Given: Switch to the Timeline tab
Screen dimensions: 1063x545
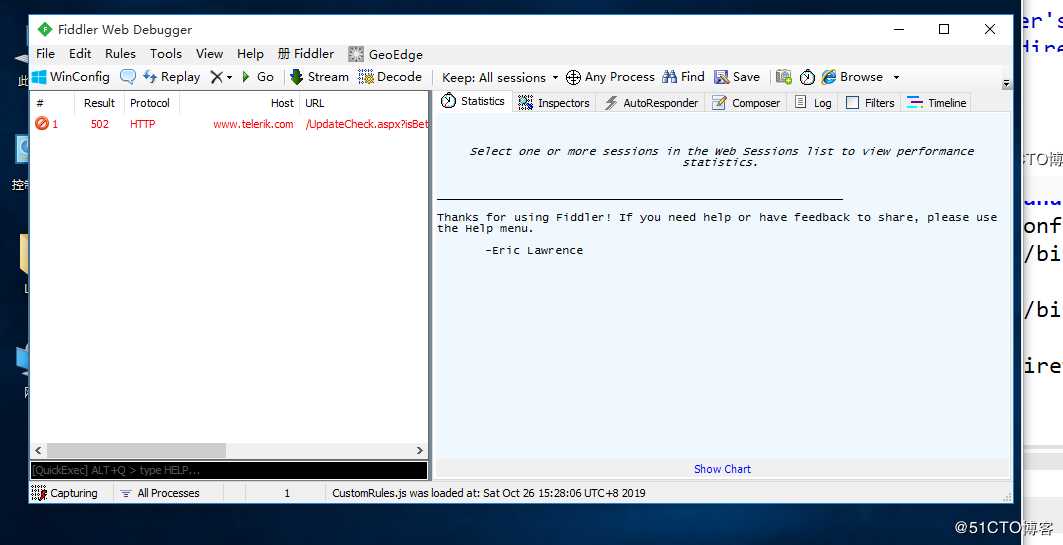Looking at the screenshot, I should (x=936, y=102).
